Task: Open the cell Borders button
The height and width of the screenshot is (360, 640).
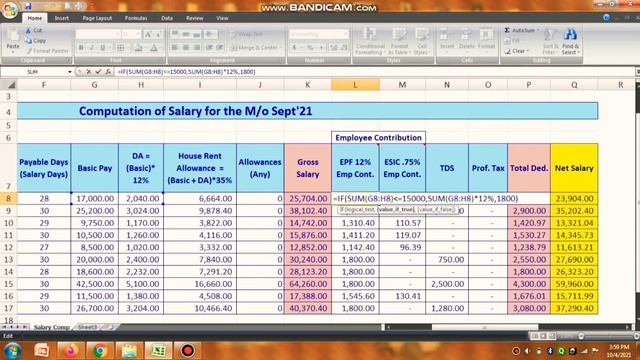Action: pos(121,48)
